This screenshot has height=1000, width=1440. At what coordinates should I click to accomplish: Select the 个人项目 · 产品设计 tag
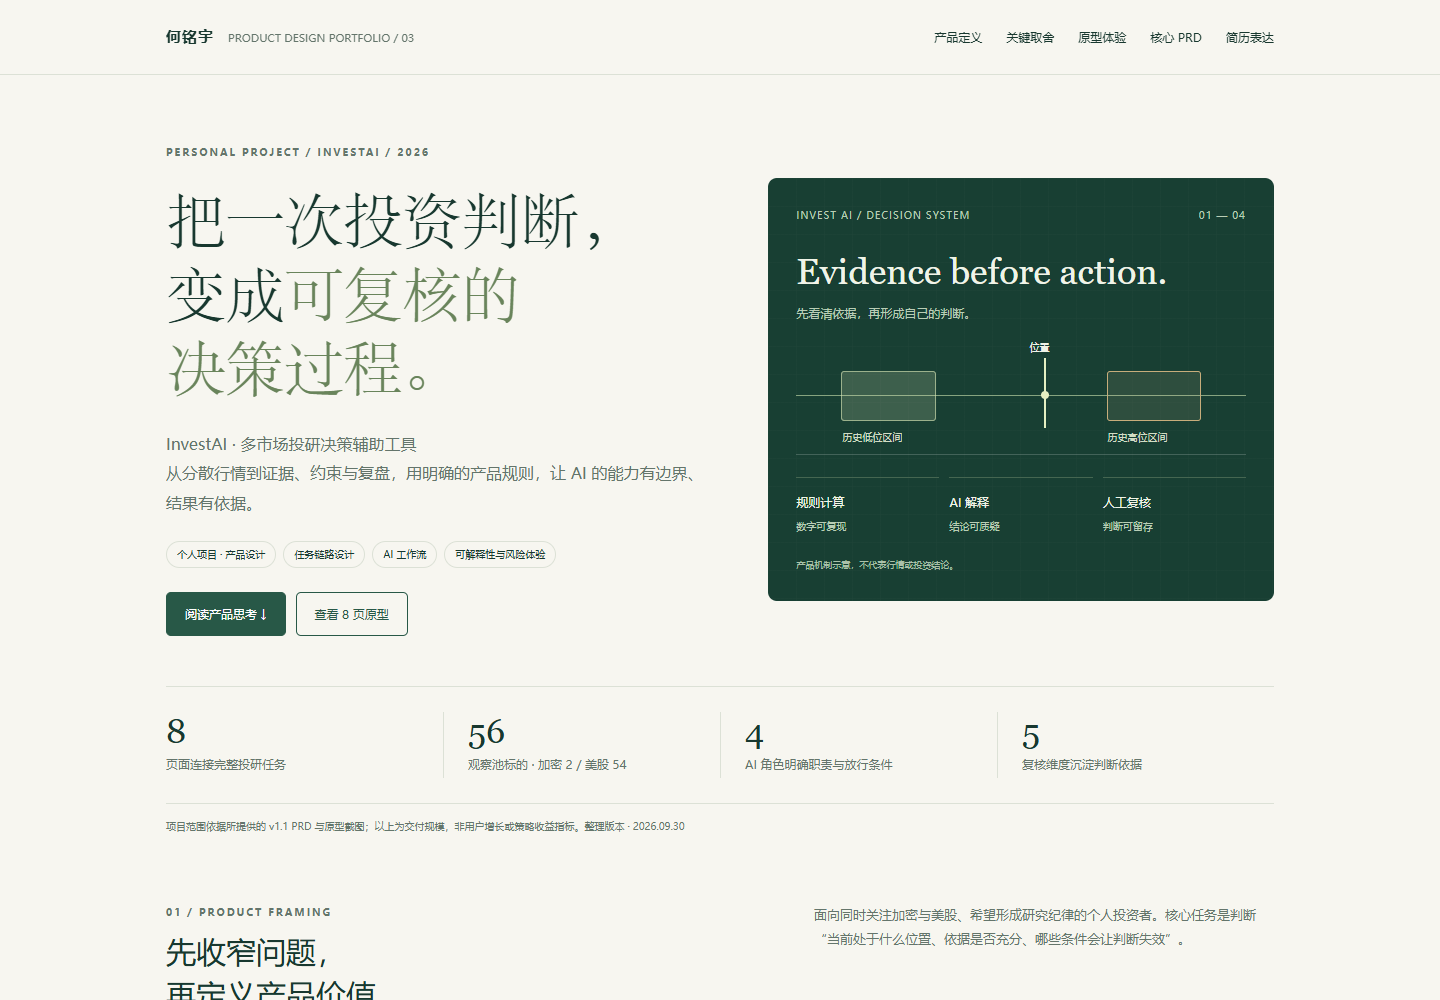coord(221,554)
